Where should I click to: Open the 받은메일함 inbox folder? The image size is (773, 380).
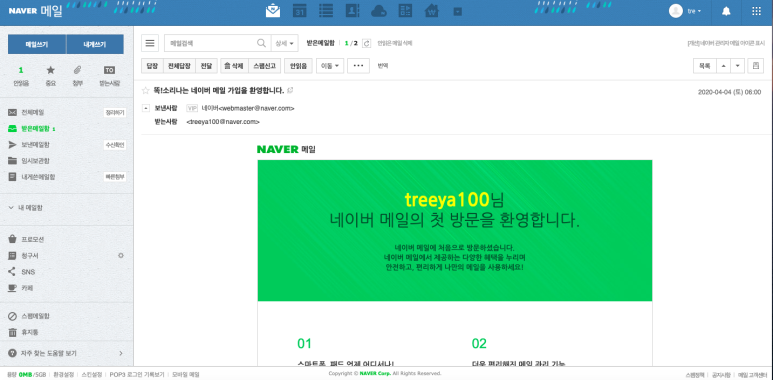click(x=35, y=129)
